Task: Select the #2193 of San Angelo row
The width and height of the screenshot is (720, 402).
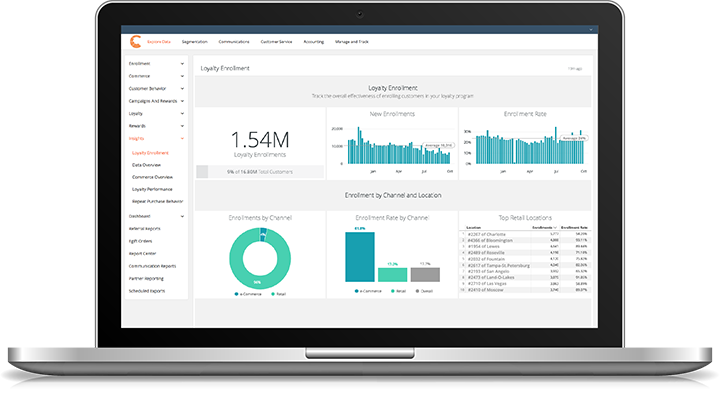Action: pyautogui.click(x=524, y=272)
